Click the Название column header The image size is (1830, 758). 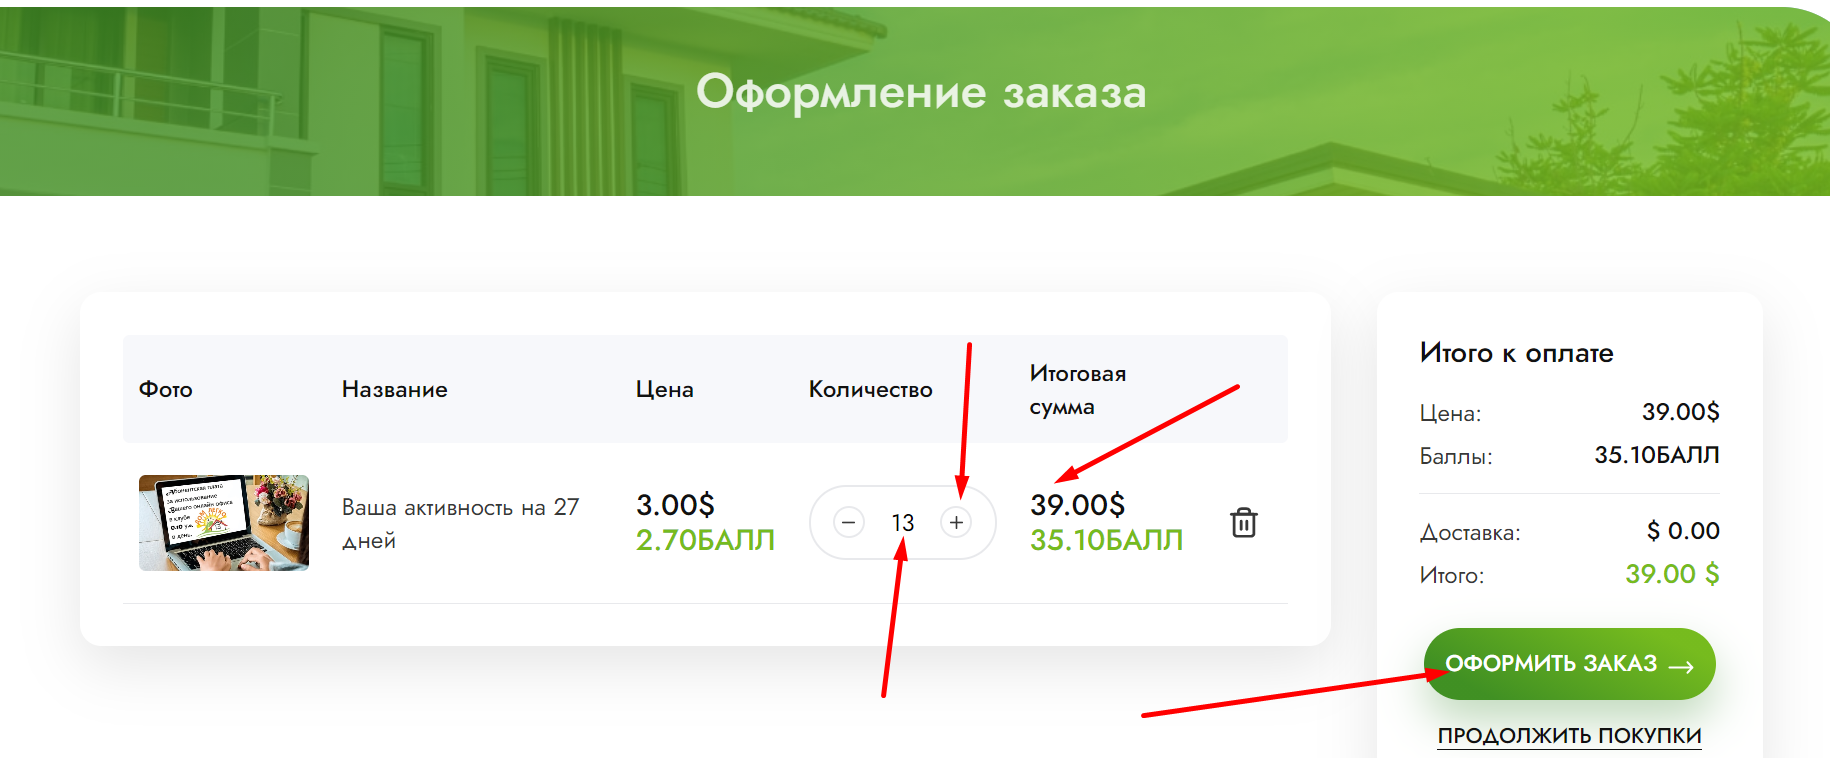coord(395,389)
